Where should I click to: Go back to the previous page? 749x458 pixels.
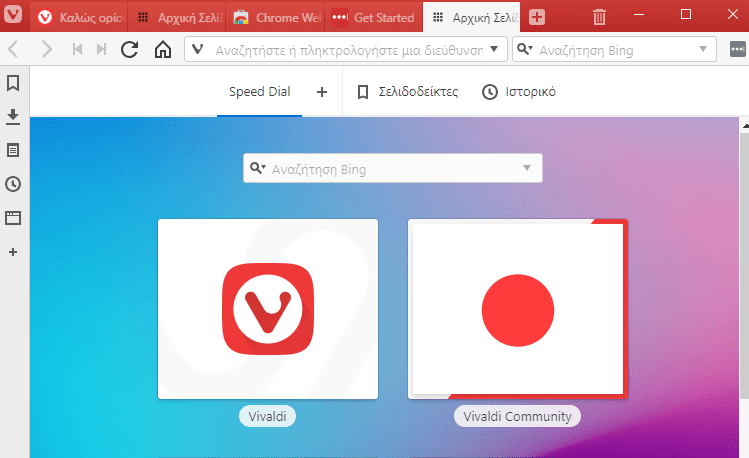[13, 49]
